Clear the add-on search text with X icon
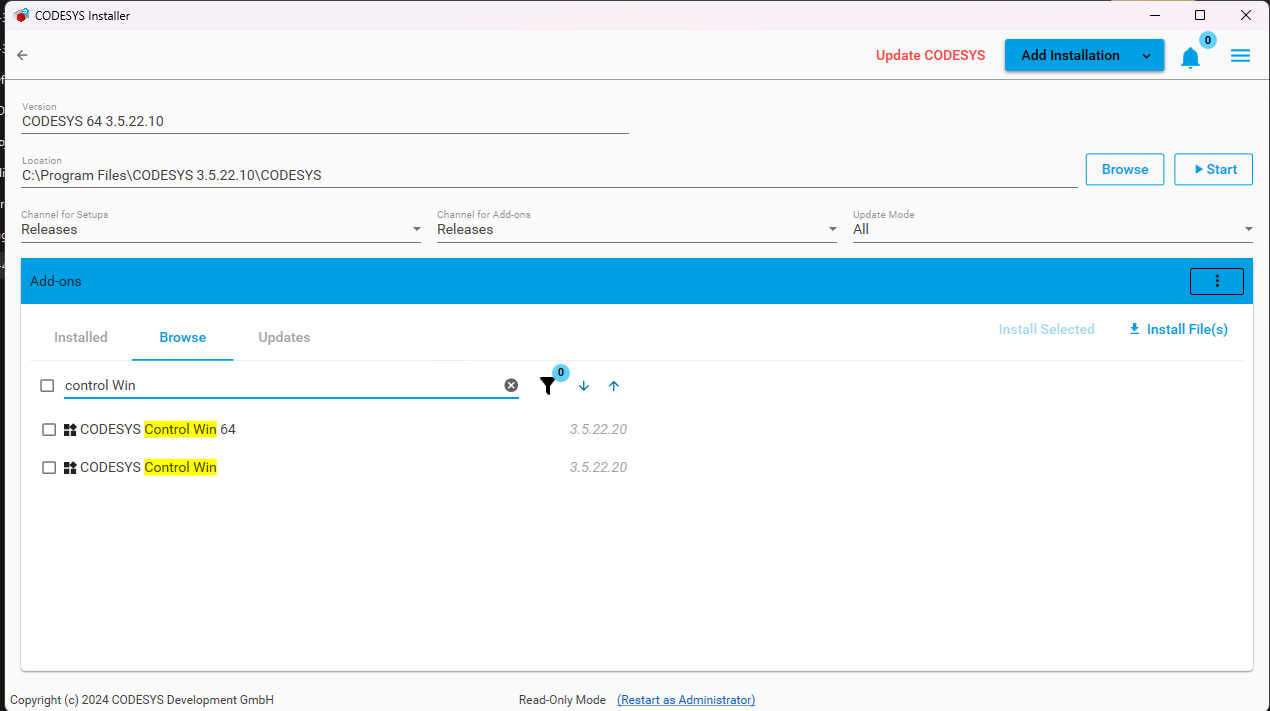Viewport: 1270px width, 711px height. pyautogui.click(x=511, y=385)
